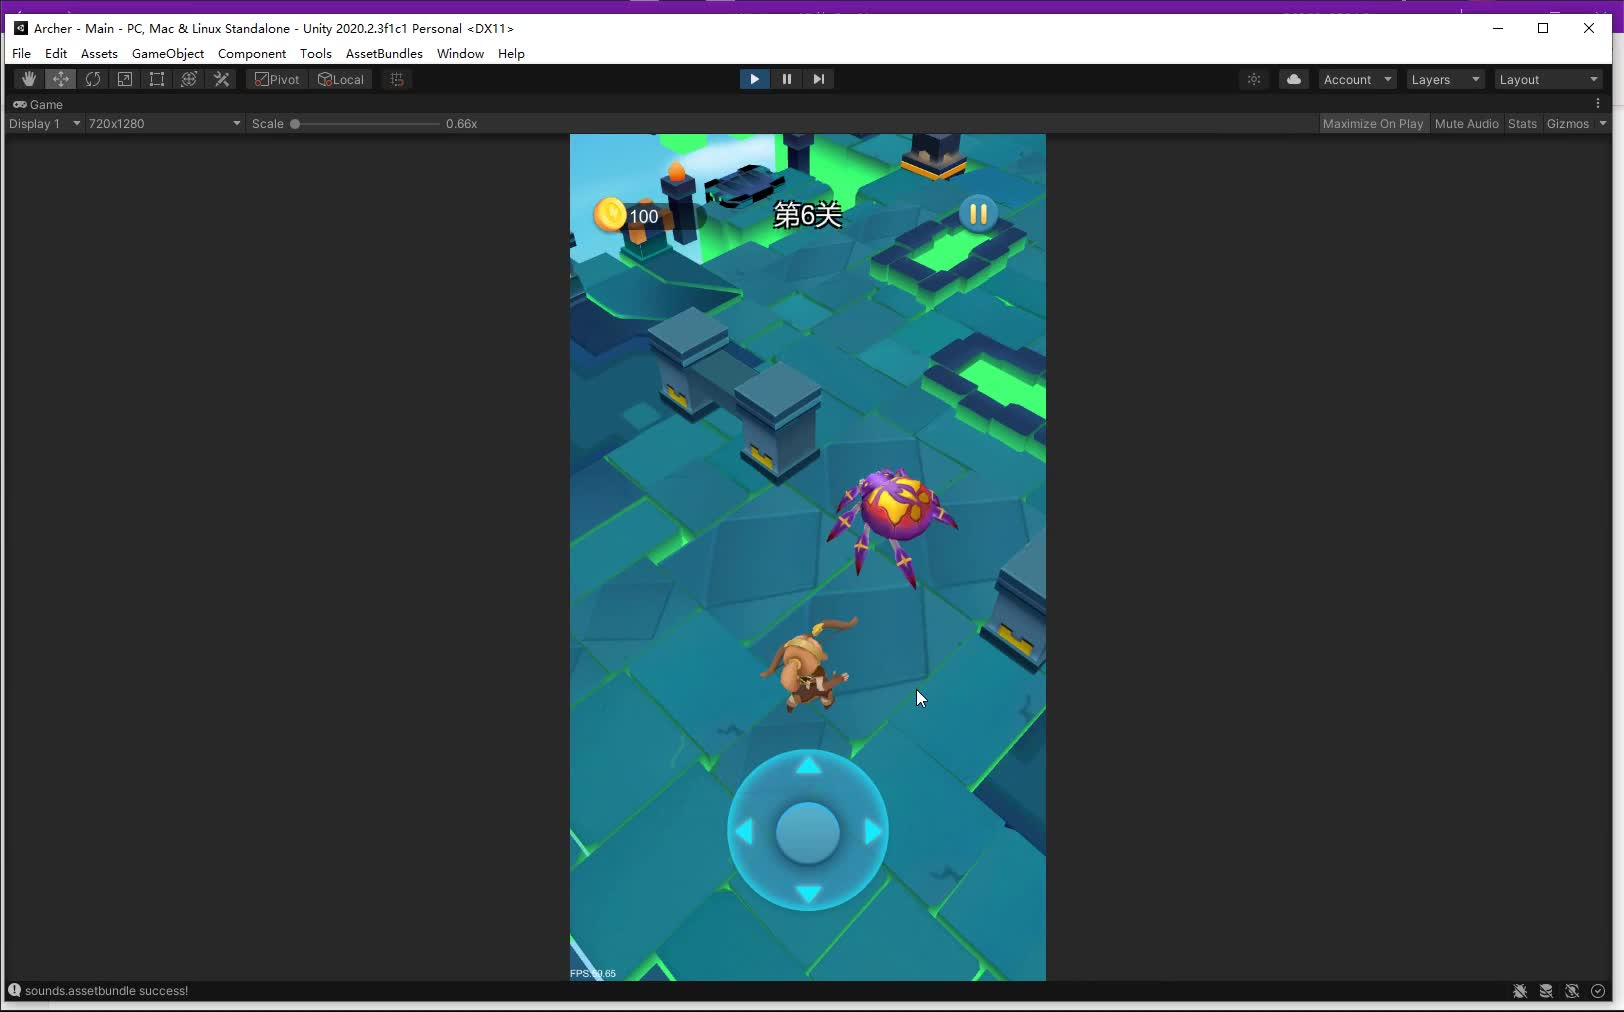Adjust the Scale slider in the Game view
Viewport: 1624px width, 1012px height.
click(296, 124)
